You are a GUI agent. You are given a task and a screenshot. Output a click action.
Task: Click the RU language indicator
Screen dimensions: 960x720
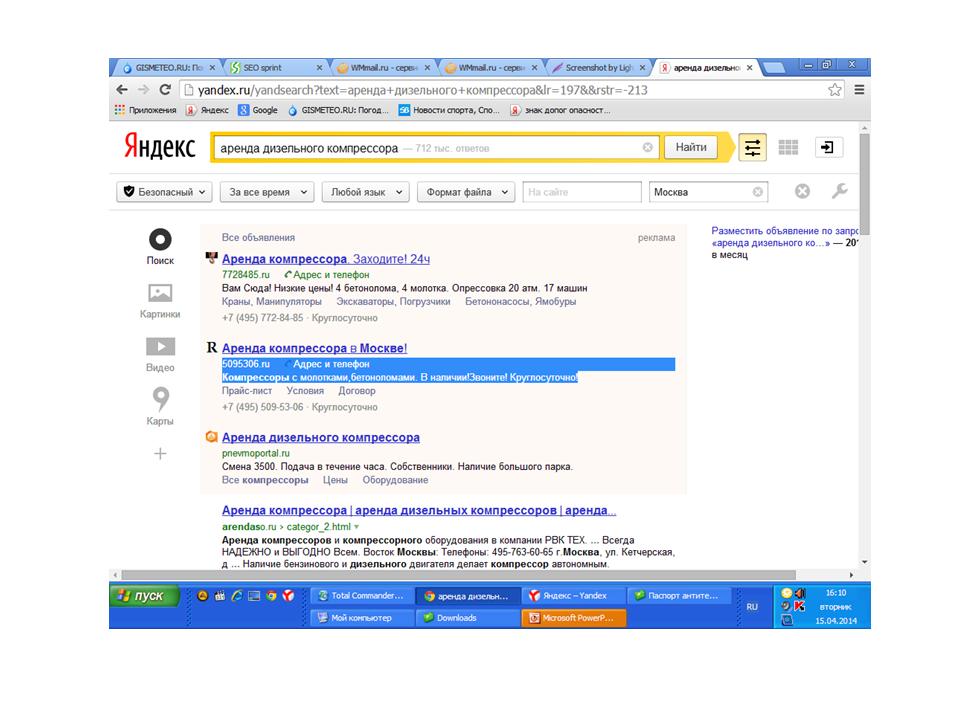click(752, 607)
